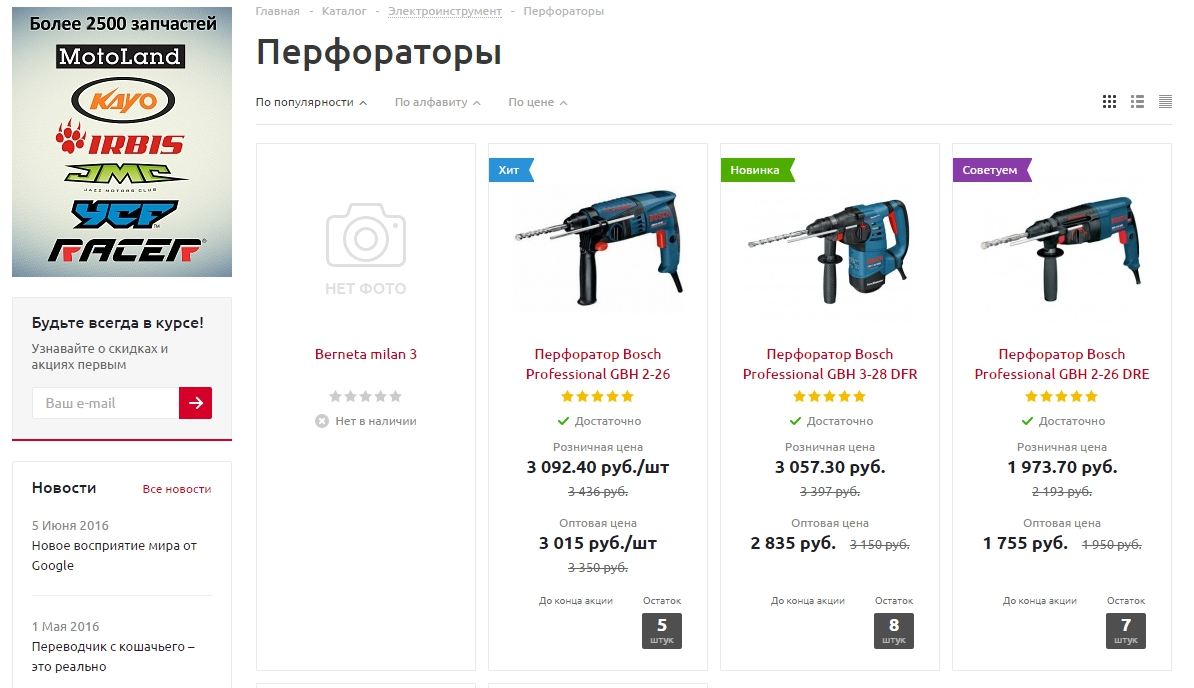The image size is (1194, 688).
Task: Click star rating of Berneta milan 3
Action: tap(366, 396)
